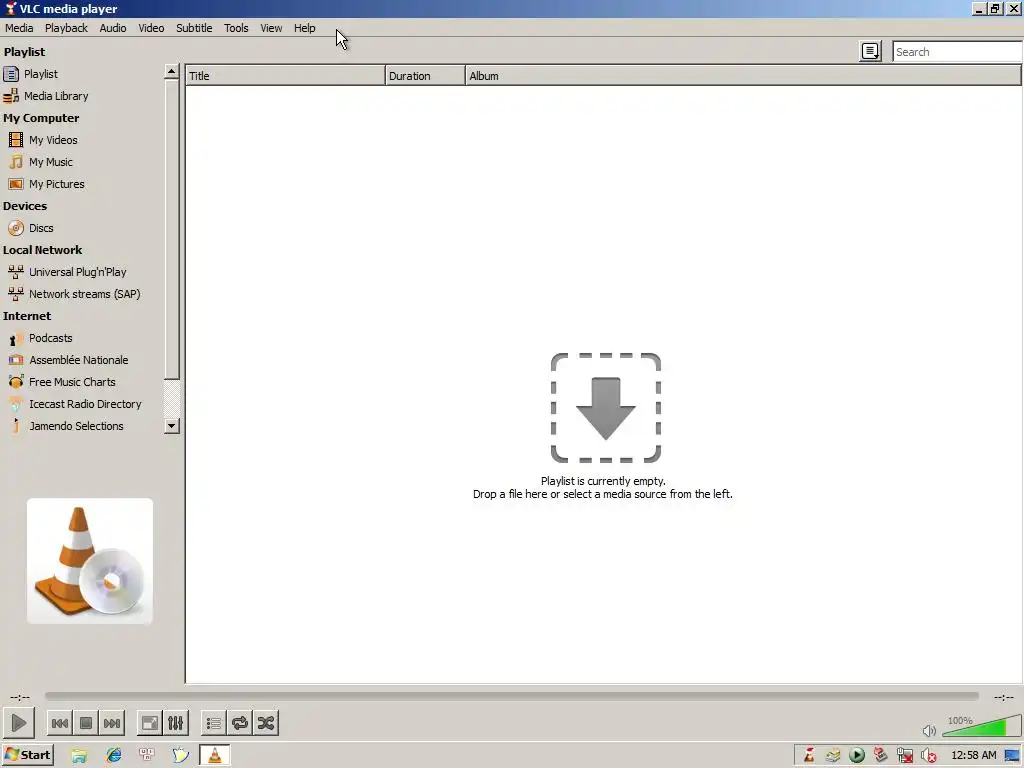Toggle random shuffle playback

pyautogui.click(x=266, y=723)
